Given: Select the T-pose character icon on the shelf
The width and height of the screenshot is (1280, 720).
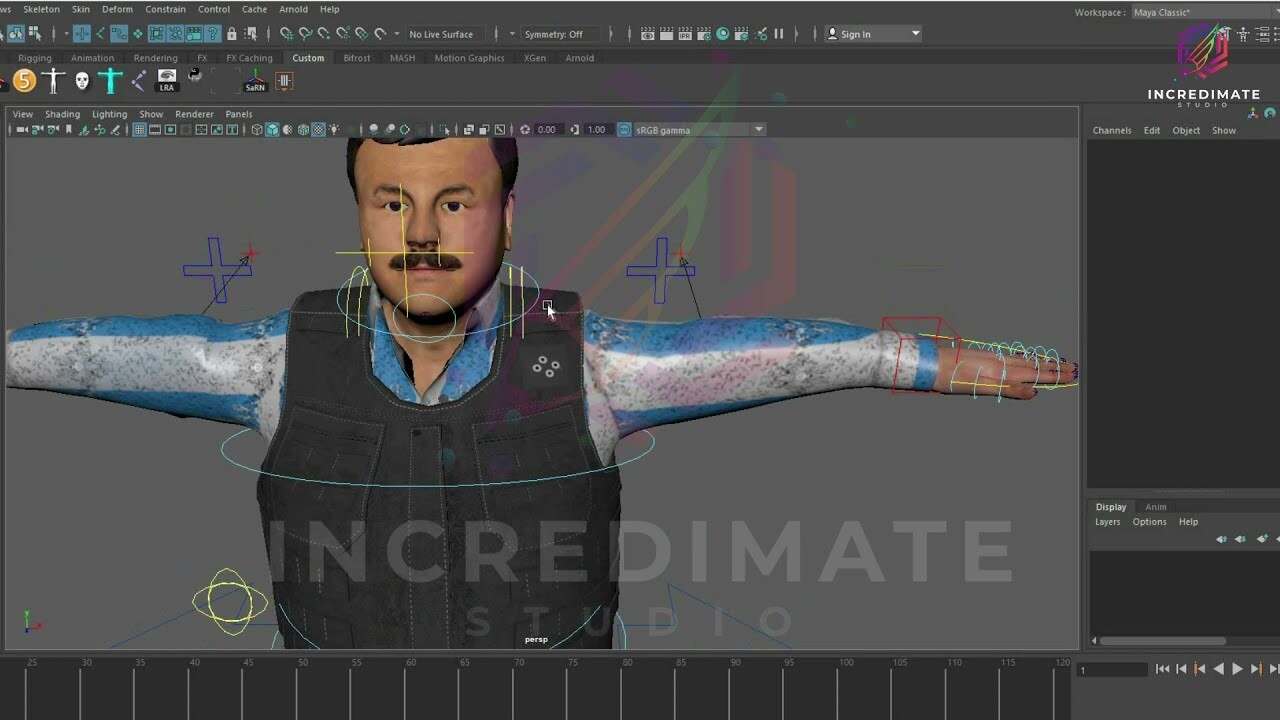Looking at the screenshot, I should 52,80.
